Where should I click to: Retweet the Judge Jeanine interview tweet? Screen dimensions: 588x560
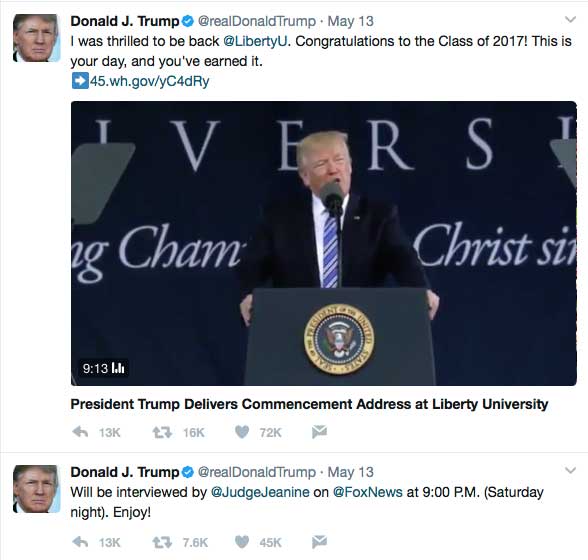(x=162, y=542)
